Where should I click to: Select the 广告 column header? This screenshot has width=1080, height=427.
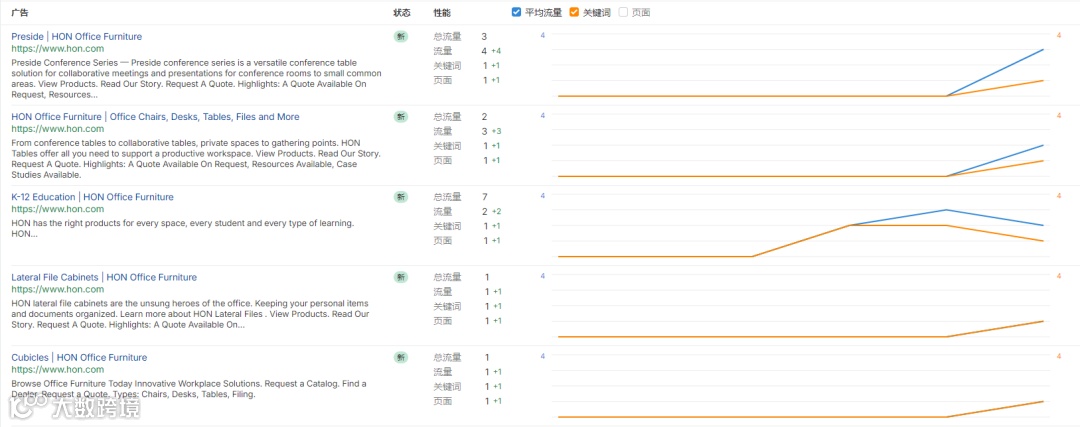click(20, 13)
